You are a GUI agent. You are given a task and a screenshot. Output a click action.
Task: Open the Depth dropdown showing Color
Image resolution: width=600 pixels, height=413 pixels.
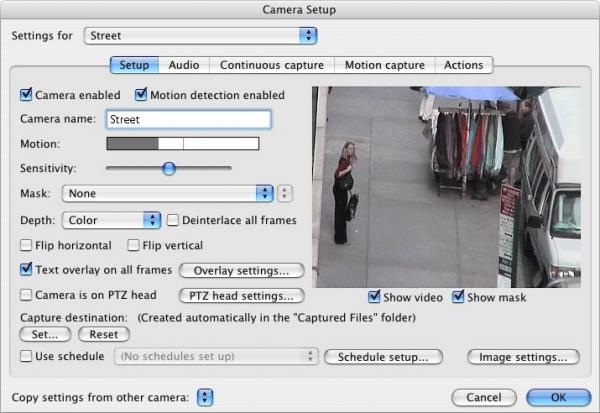click(111, 220)
